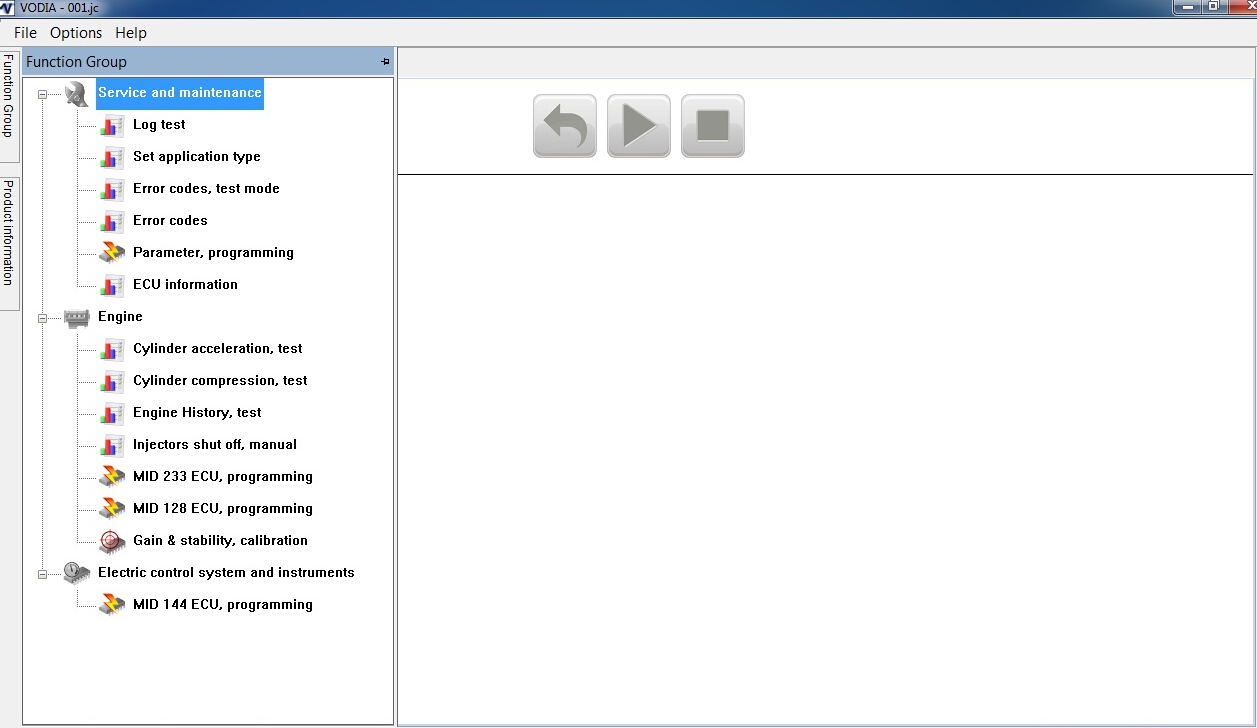Screen dimensions: 1257x728
Task: Collapse the Engine tree node
Action: point(42,318)
